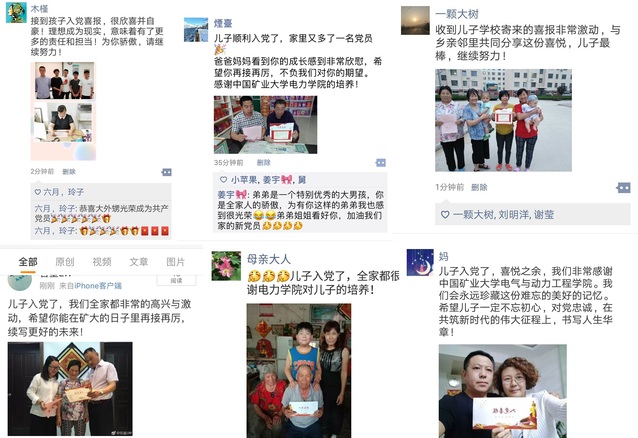Screen dimensions: 638x438
Task: Click 妈's night sky moon avatar
Action: point(420,263)
